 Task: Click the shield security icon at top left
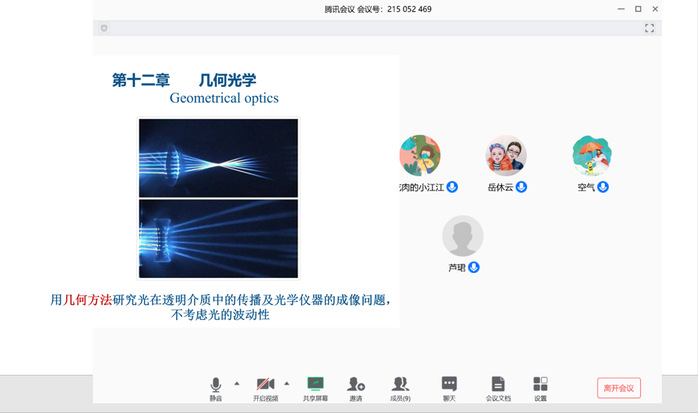(104, 28)
